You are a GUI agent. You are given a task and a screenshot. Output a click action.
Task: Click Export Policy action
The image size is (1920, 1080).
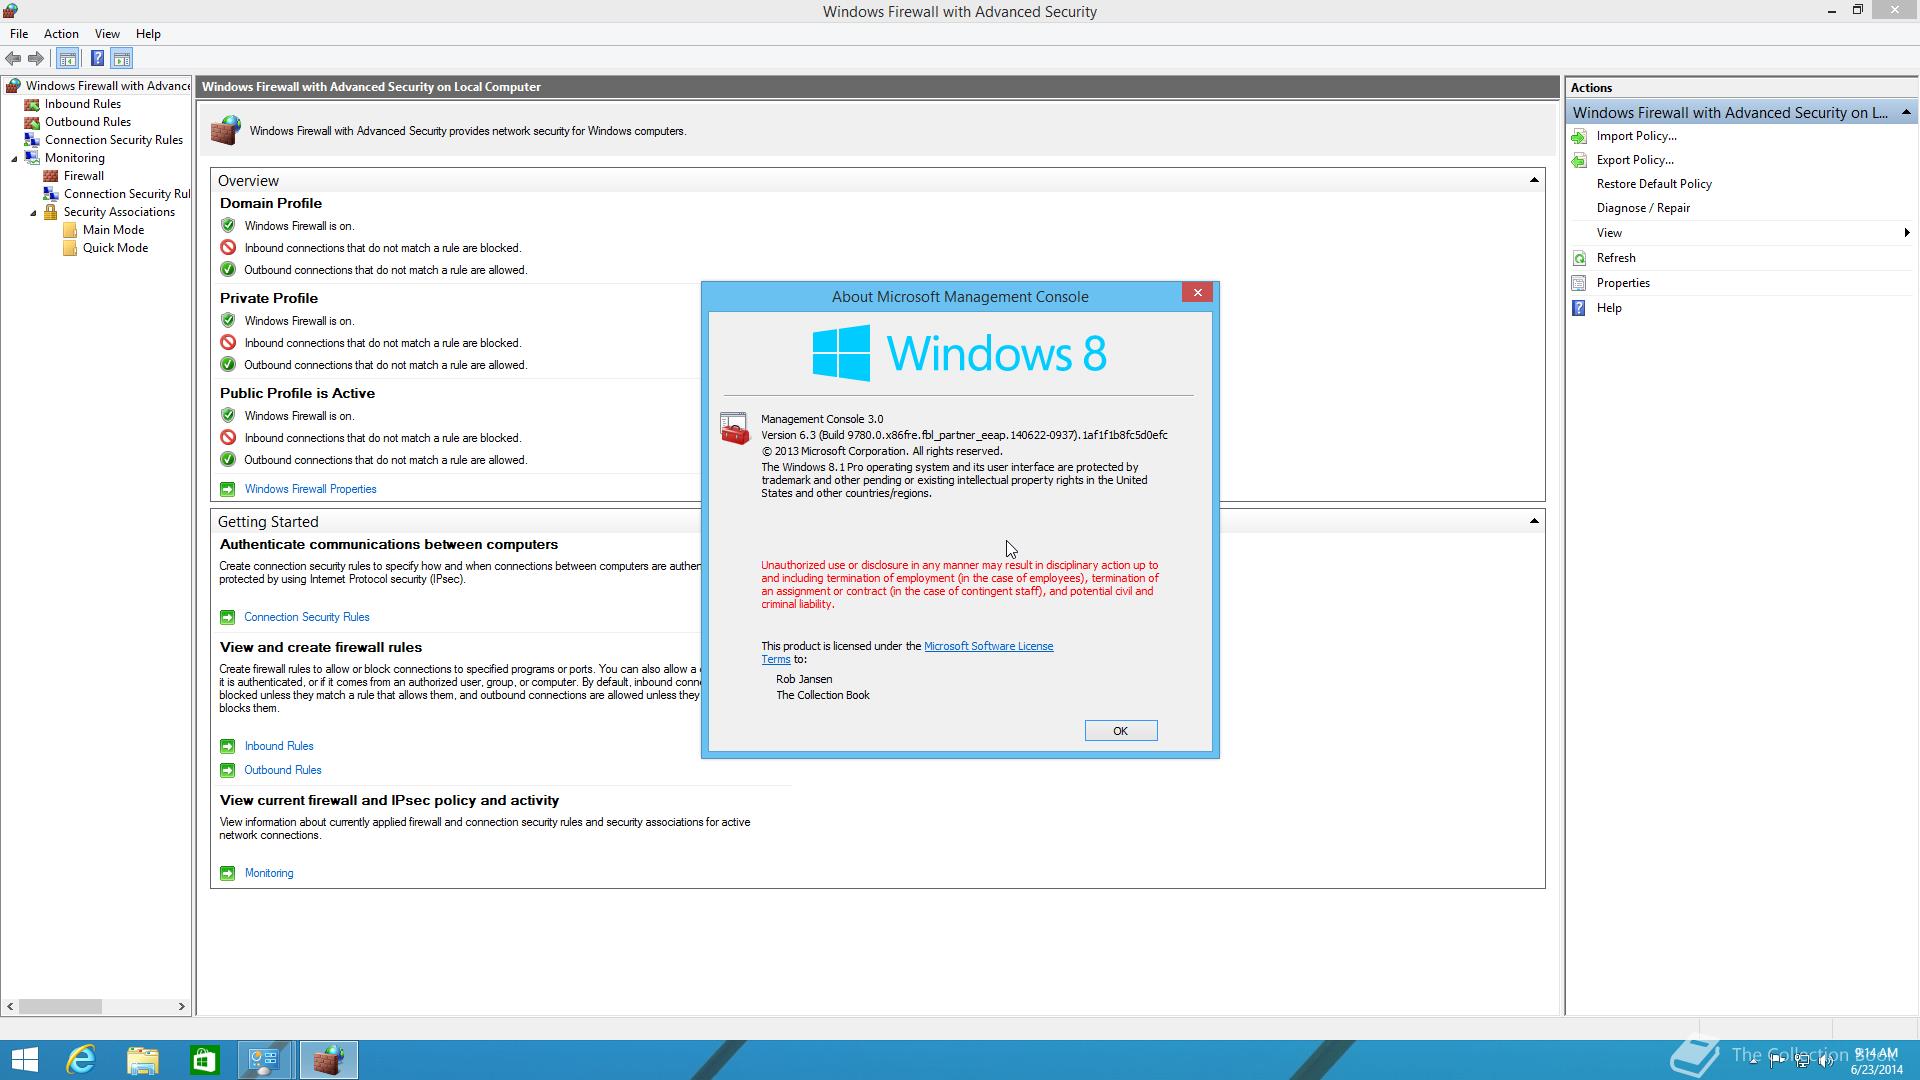tap(1634, 160)
